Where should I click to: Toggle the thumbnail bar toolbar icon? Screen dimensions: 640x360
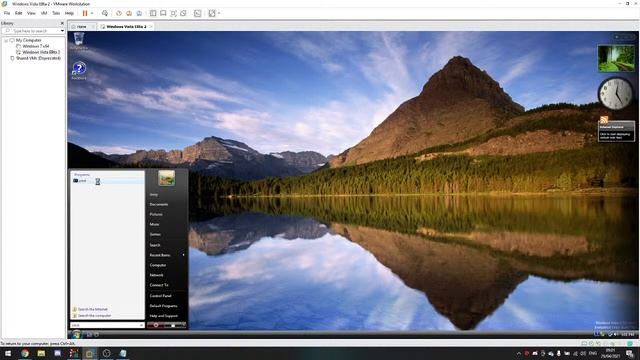point(163,13)
